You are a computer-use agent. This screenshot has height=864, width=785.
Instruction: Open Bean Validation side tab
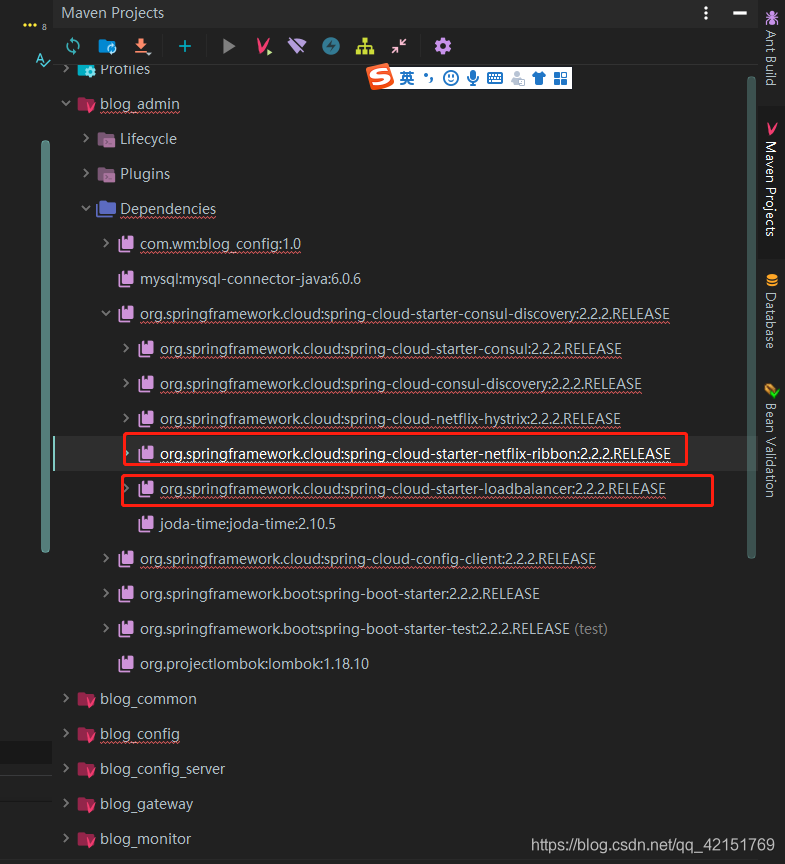tap(771, 441)
